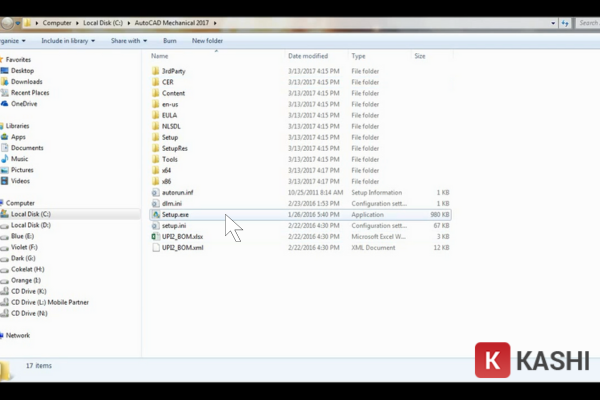Click the Setup.exe application icon

click(x=155, y=215)
